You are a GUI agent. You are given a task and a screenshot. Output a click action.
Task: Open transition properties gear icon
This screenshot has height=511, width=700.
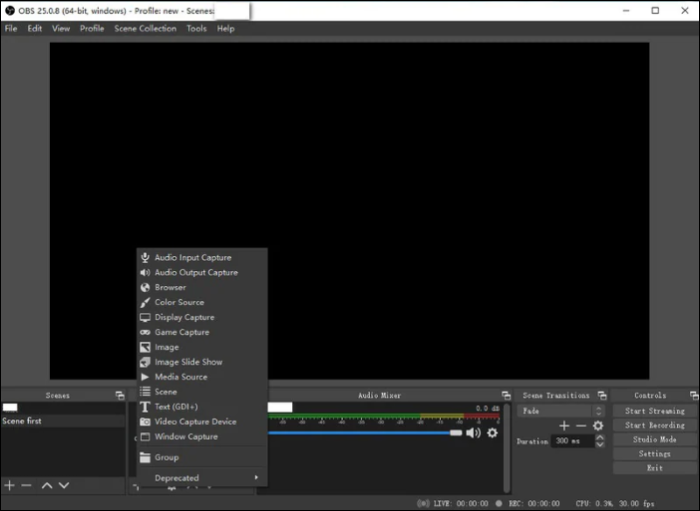(598, 426)
